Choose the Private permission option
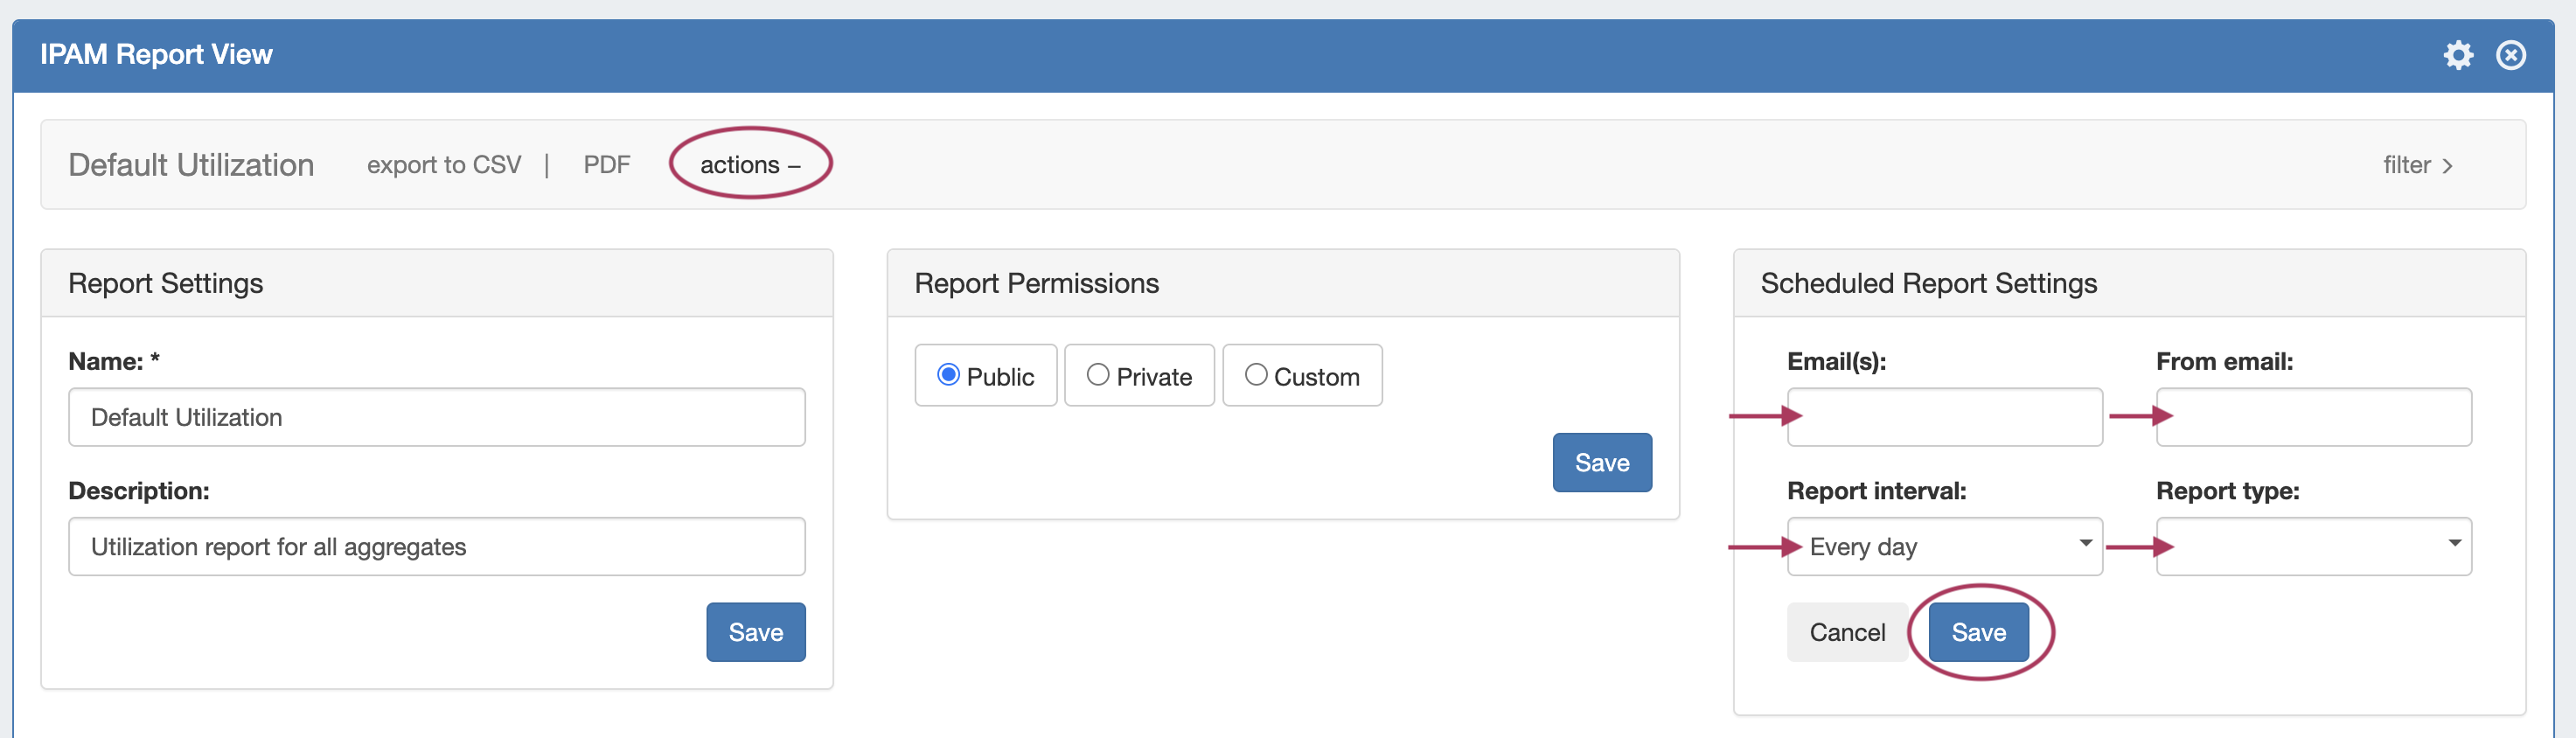 click(1098, 375)
